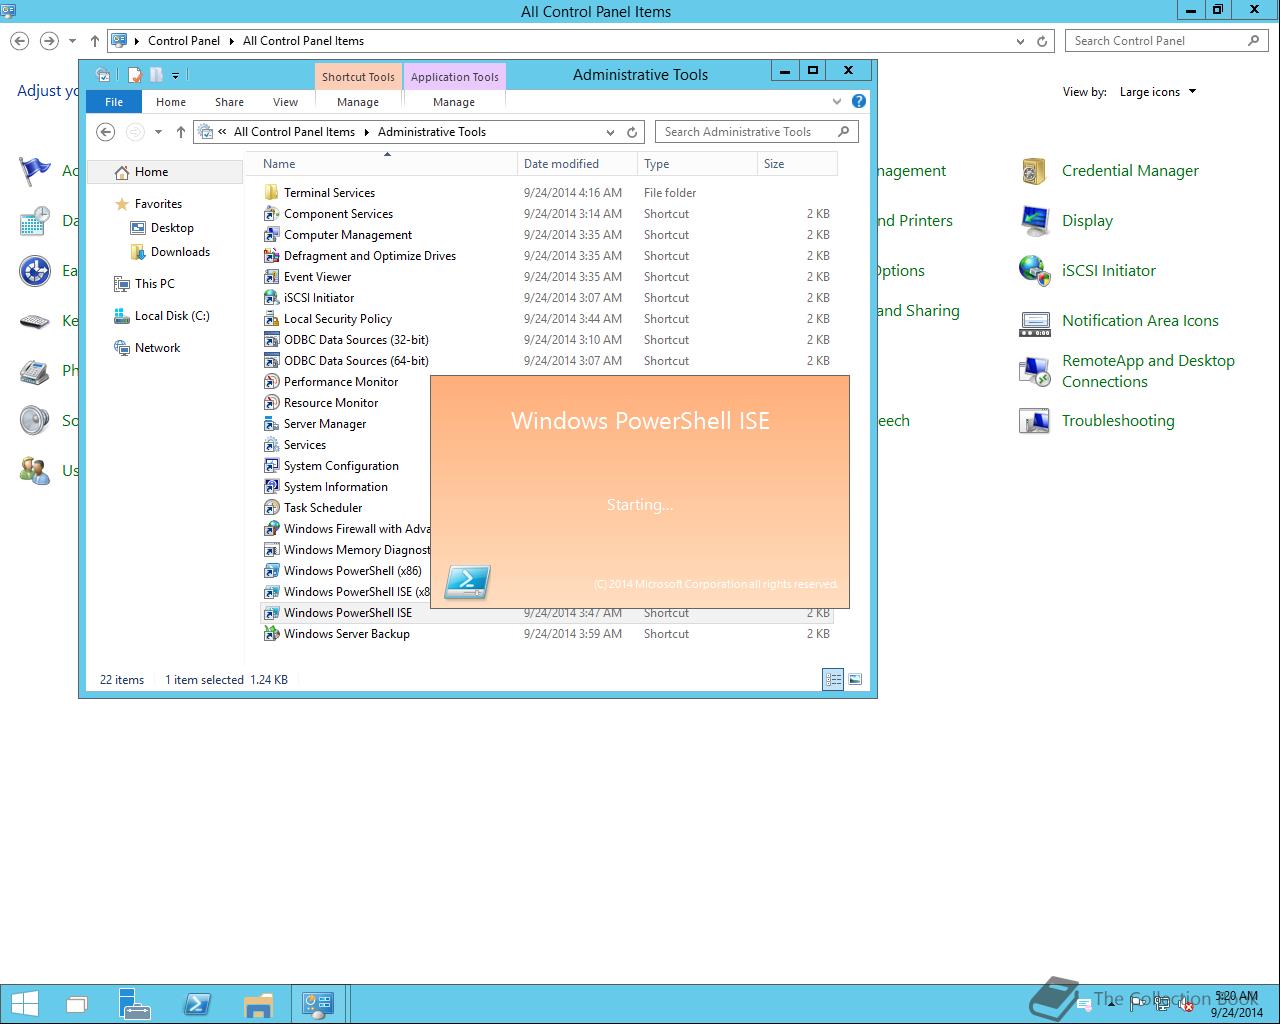The image size is (1280, 1024).
Task: Open Display settings icon in Control Panel
Action: pyautogui.click(x=1034, y=221)
